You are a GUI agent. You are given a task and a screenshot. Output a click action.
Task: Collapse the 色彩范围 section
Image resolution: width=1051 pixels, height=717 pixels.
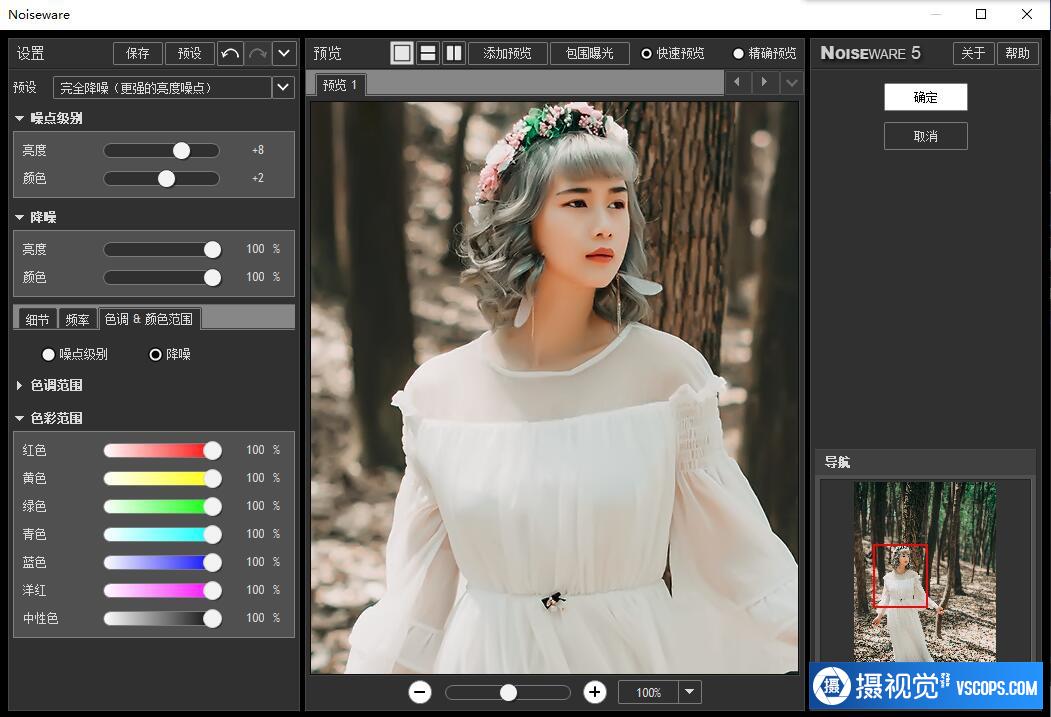[19, 418]
